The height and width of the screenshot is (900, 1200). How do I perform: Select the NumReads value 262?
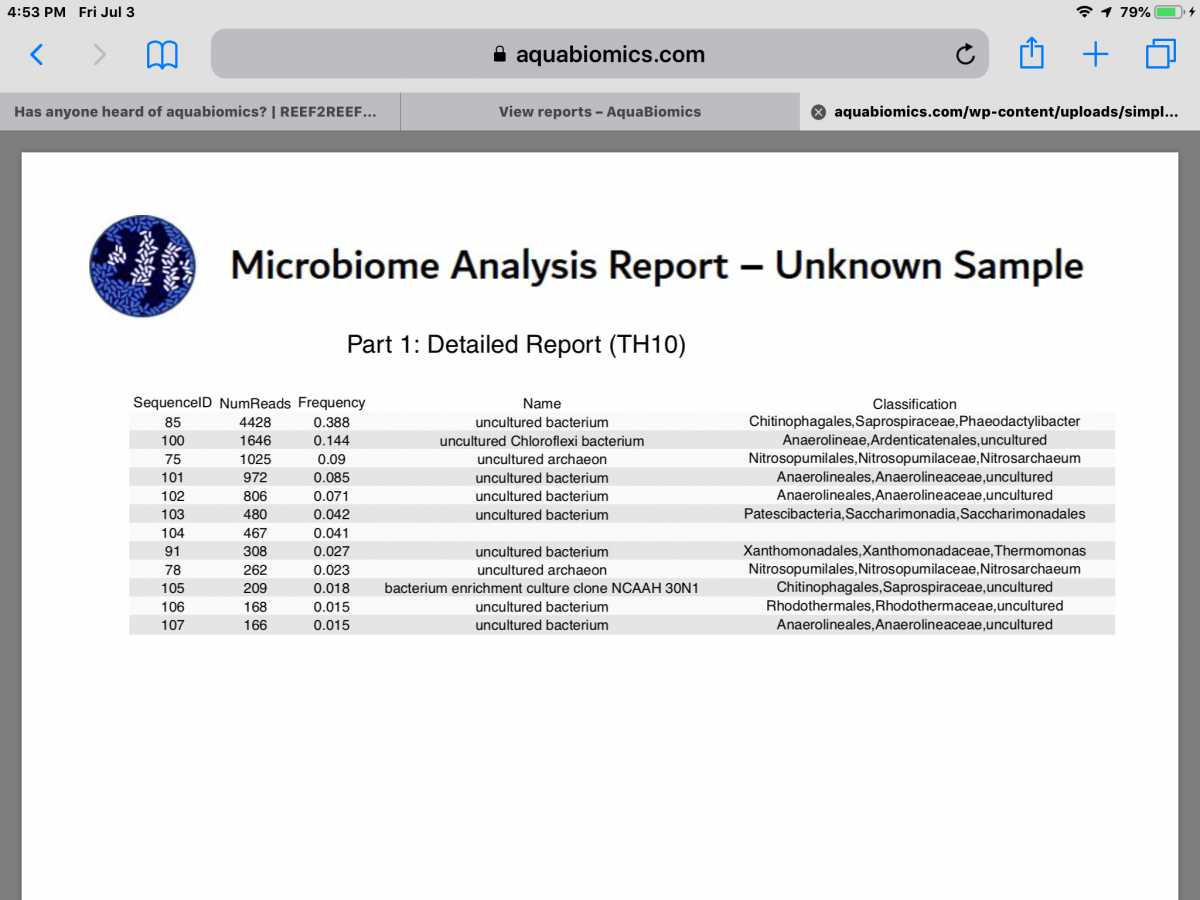[x=255, y=569]
